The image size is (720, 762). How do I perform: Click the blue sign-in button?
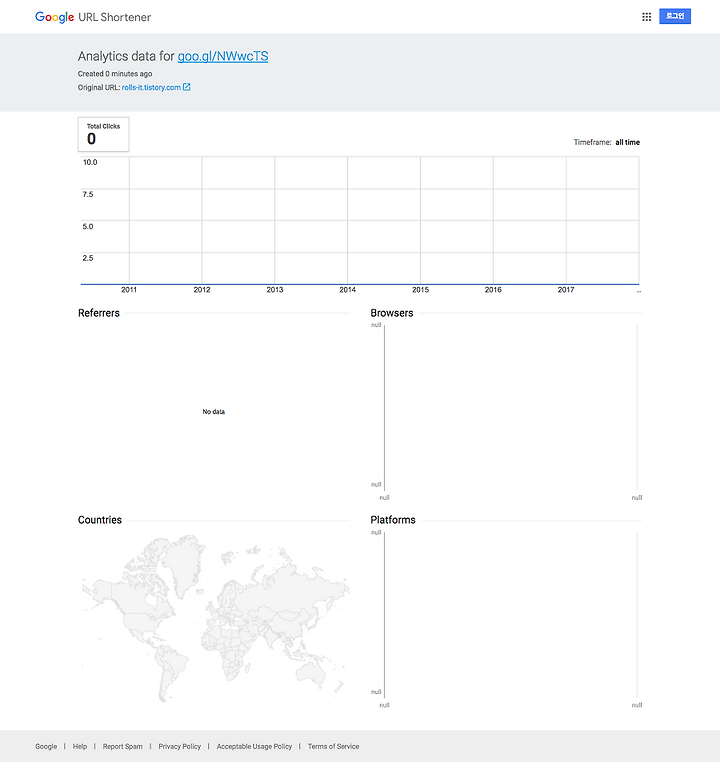pyautogui.click(x=675, y=16)
